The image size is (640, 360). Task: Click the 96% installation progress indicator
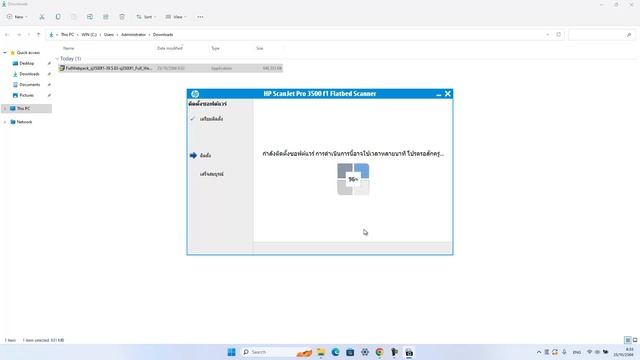click(x=353, y=179)
